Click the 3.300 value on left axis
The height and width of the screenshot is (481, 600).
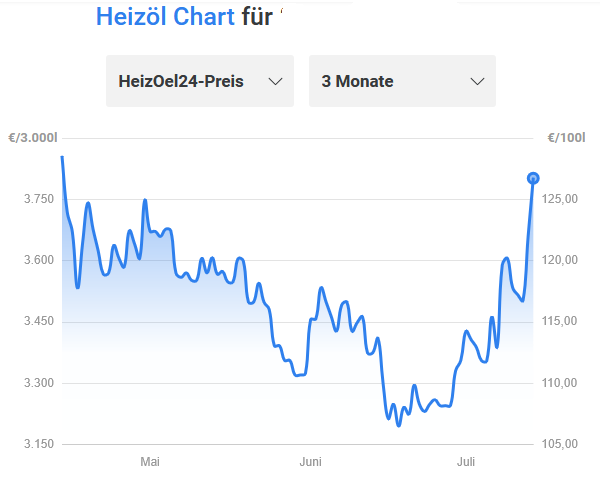39,383
